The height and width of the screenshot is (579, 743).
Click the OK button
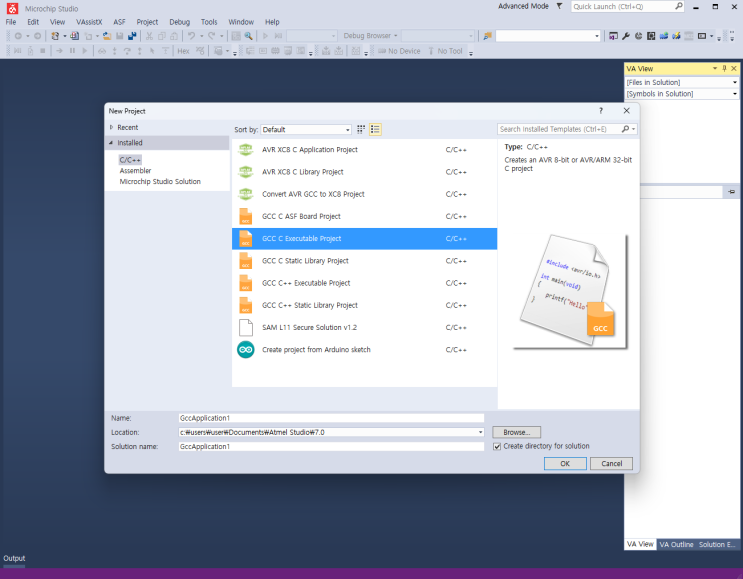tap(565, 463)
